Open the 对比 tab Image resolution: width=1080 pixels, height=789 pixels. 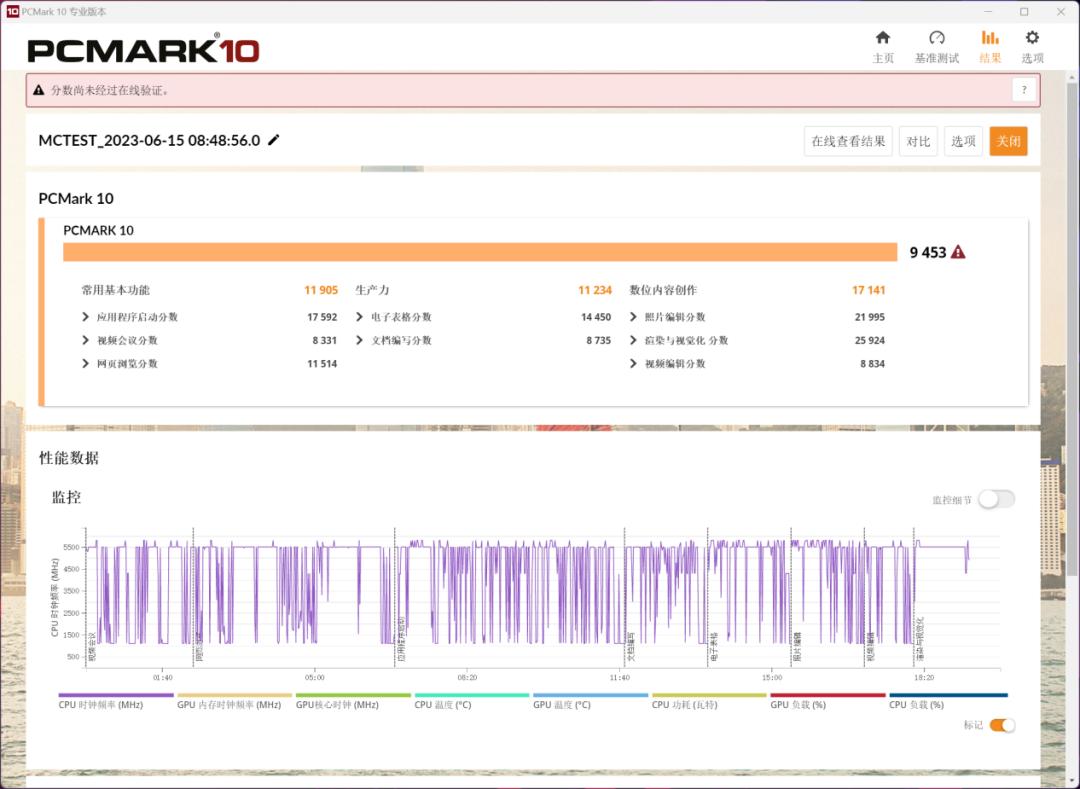pyautogui.click(x=918, y=141)
